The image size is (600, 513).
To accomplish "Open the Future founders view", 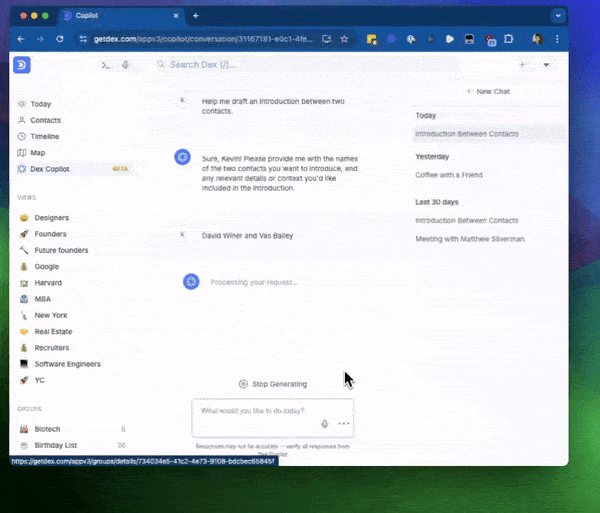I will point(61,250).
